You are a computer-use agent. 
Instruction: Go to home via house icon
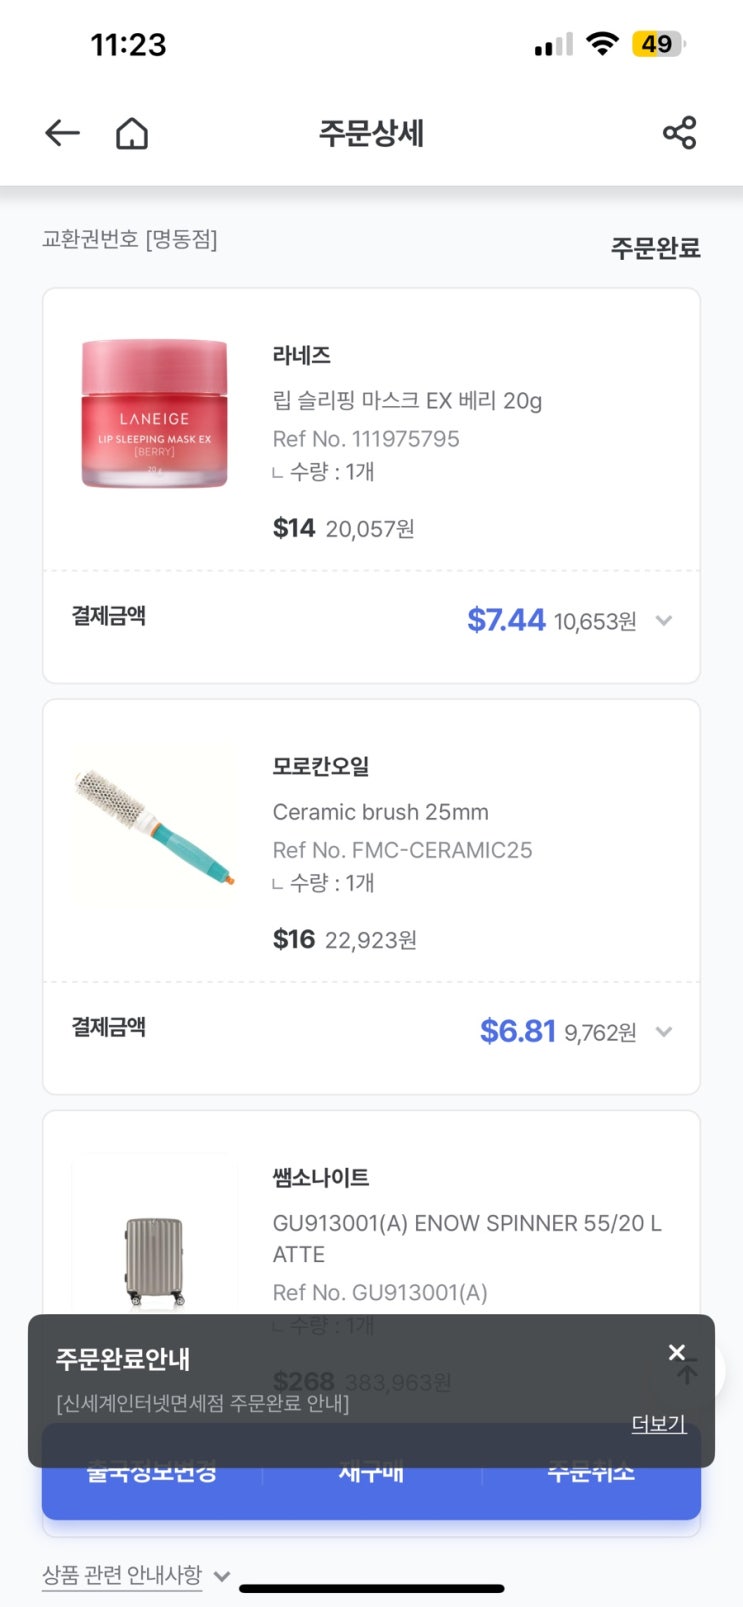pos(132,133)
